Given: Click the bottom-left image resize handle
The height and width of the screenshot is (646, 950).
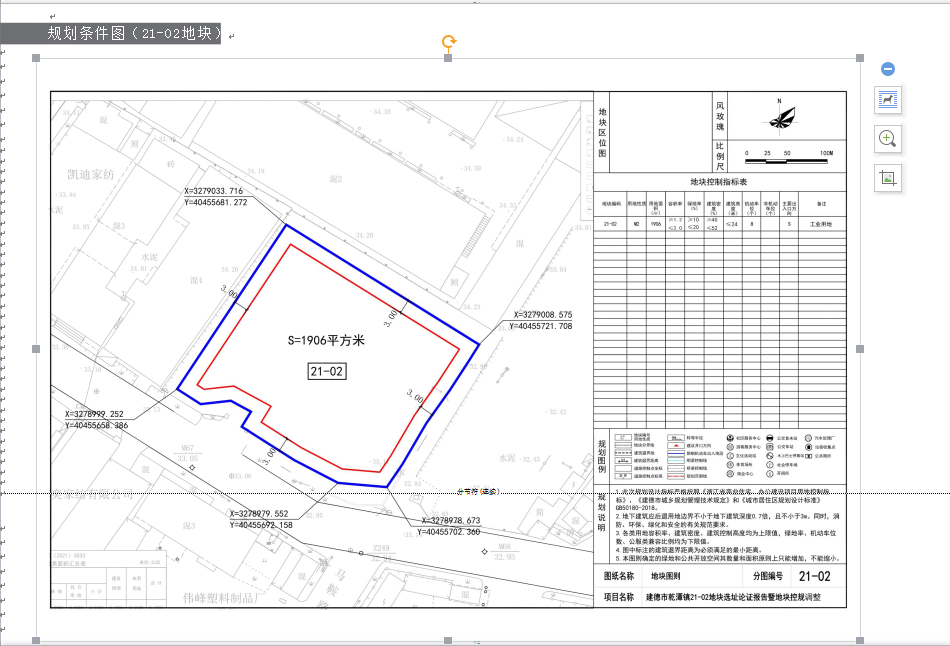Looking at the screenshot, I should tap(37, 639).
